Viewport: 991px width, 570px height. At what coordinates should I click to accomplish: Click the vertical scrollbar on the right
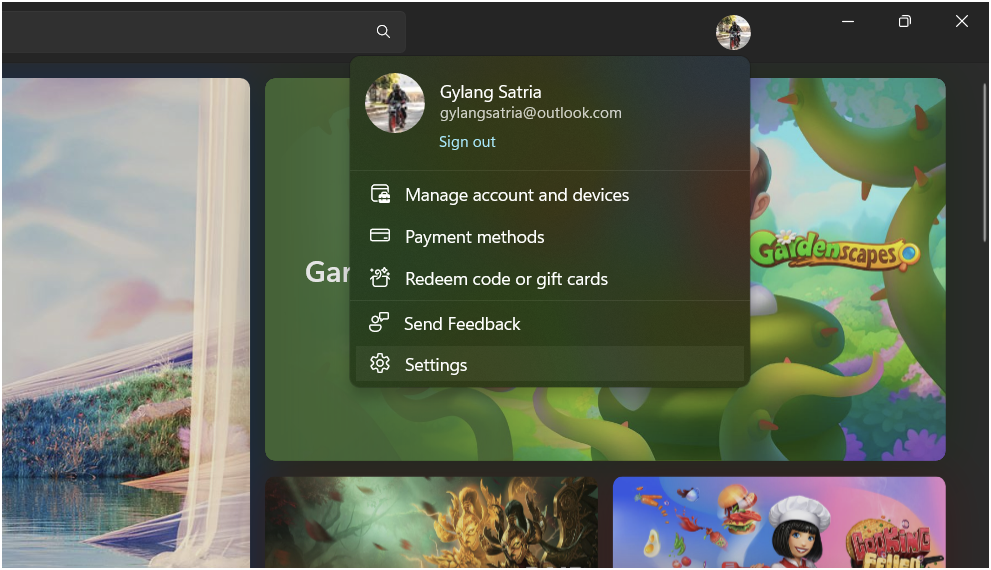coord(985,162)
